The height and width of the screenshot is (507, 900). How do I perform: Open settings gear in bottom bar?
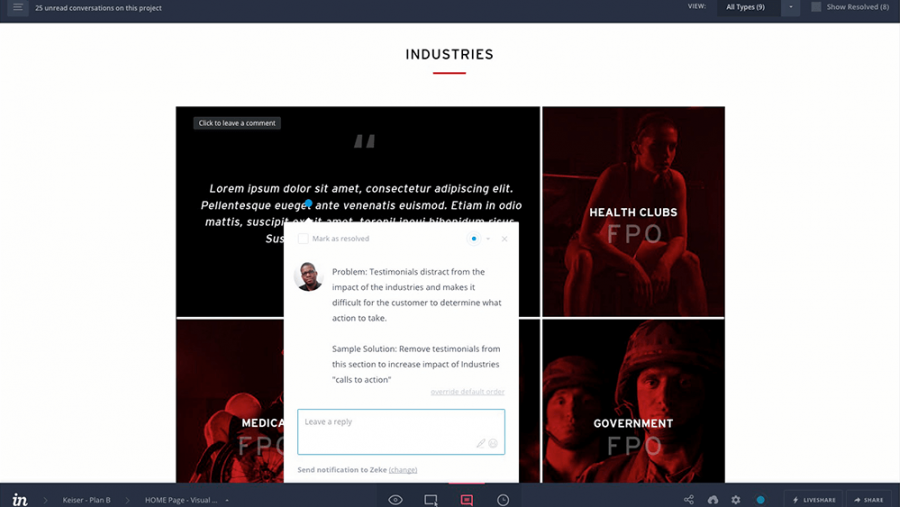click(x=736, y=500)
